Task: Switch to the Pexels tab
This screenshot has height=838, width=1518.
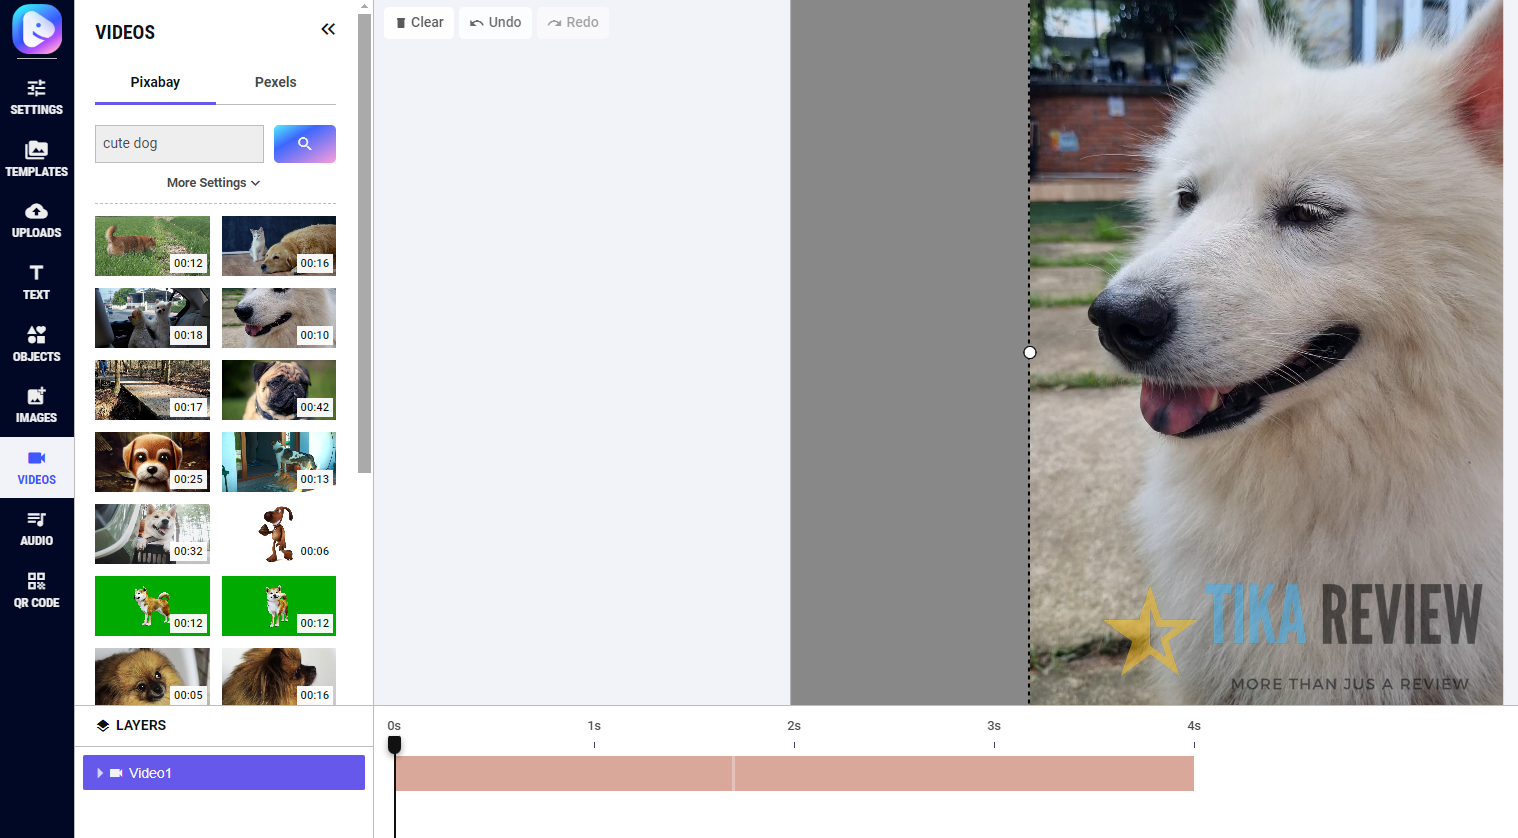Action: tap(275, 83)
